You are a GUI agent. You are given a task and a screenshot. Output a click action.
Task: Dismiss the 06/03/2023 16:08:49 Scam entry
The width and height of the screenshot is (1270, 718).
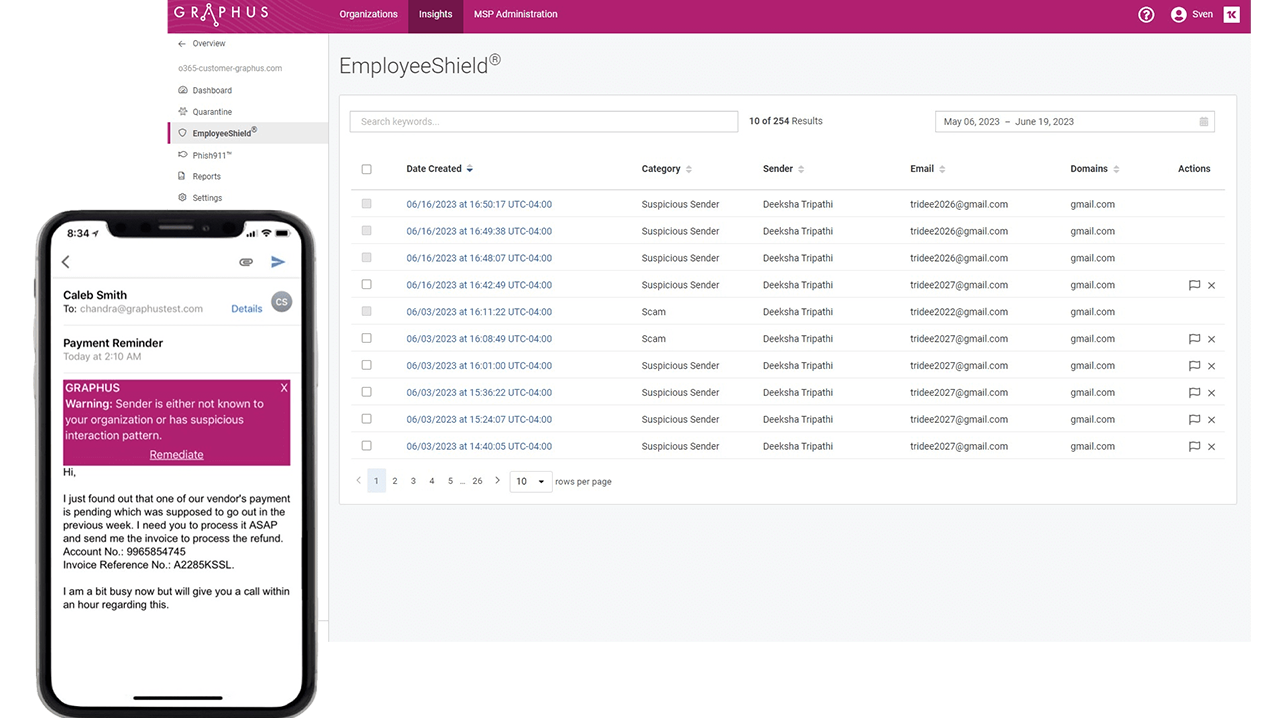(x=1211, y=339)
